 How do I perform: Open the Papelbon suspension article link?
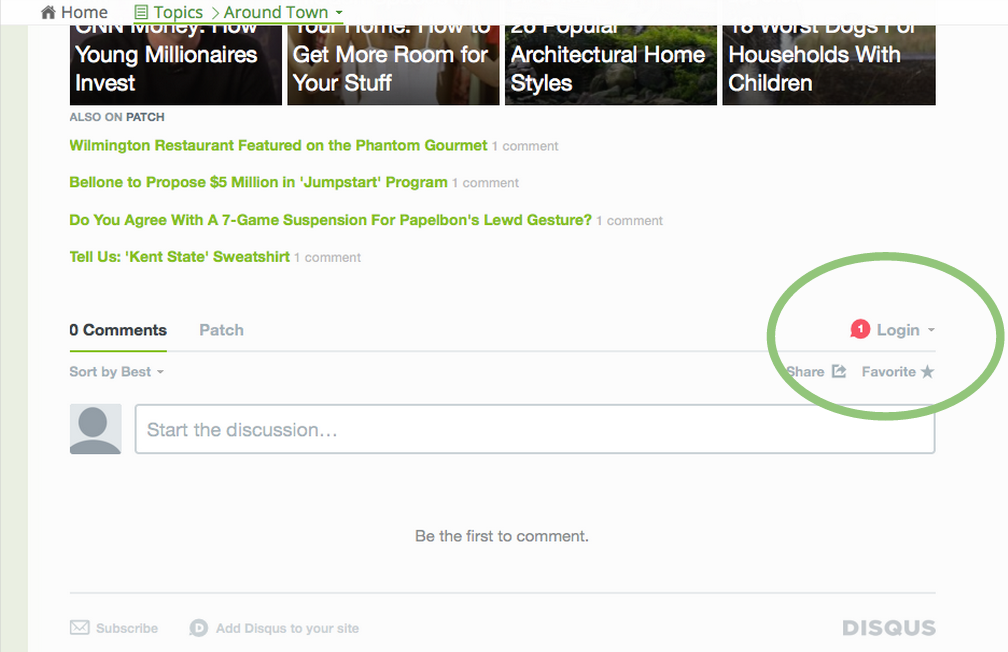(x=330, y=220)
